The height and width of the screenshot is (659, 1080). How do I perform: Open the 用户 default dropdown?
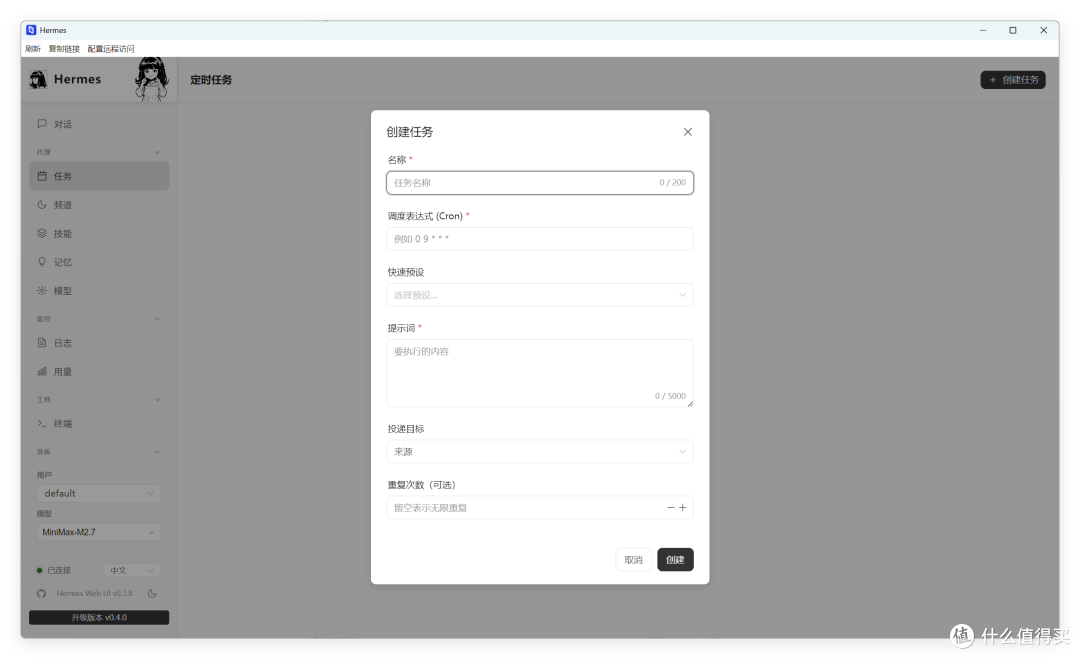(98, 494)
